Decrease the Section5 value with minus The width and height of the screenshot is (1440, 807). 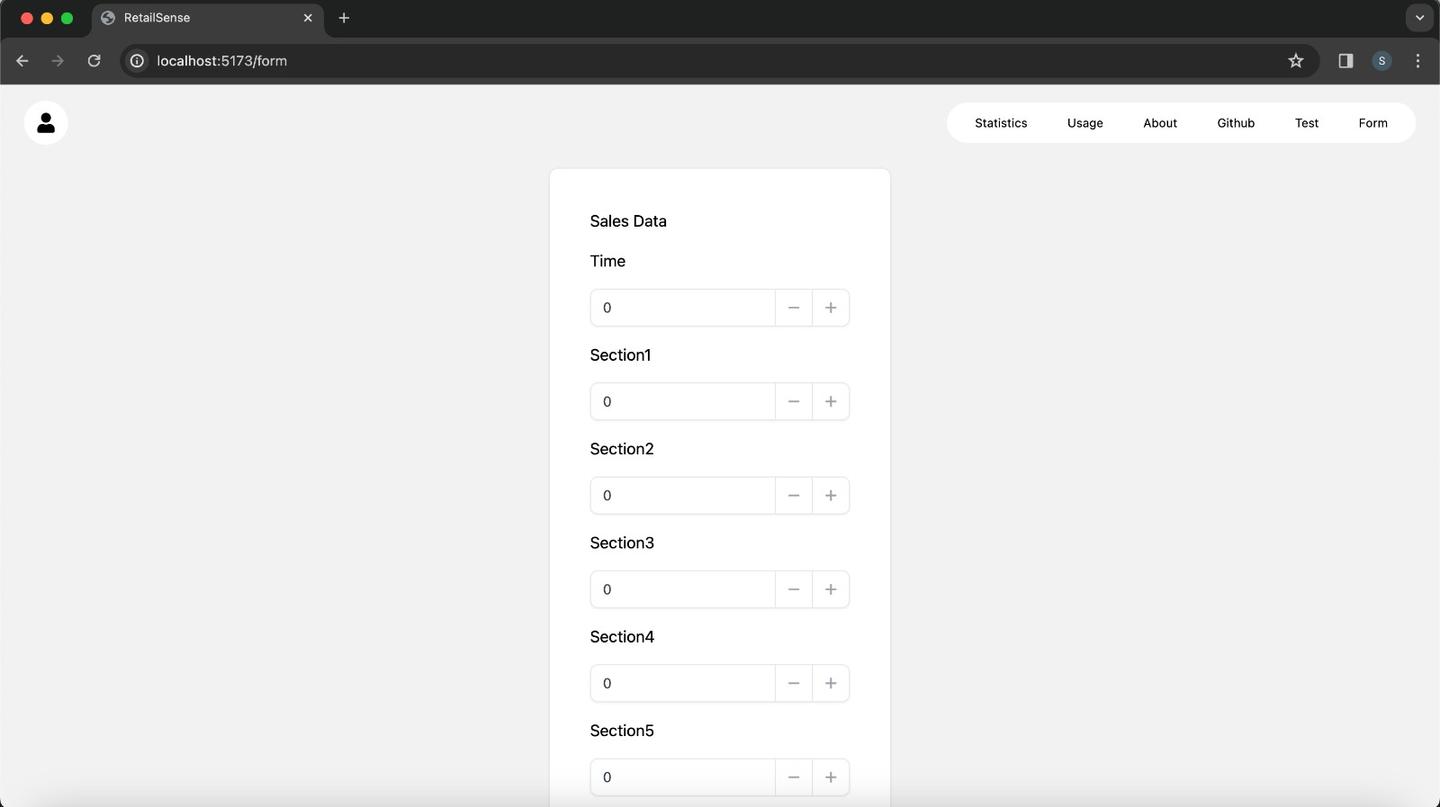pyautogui.click(x=794, y=778)
